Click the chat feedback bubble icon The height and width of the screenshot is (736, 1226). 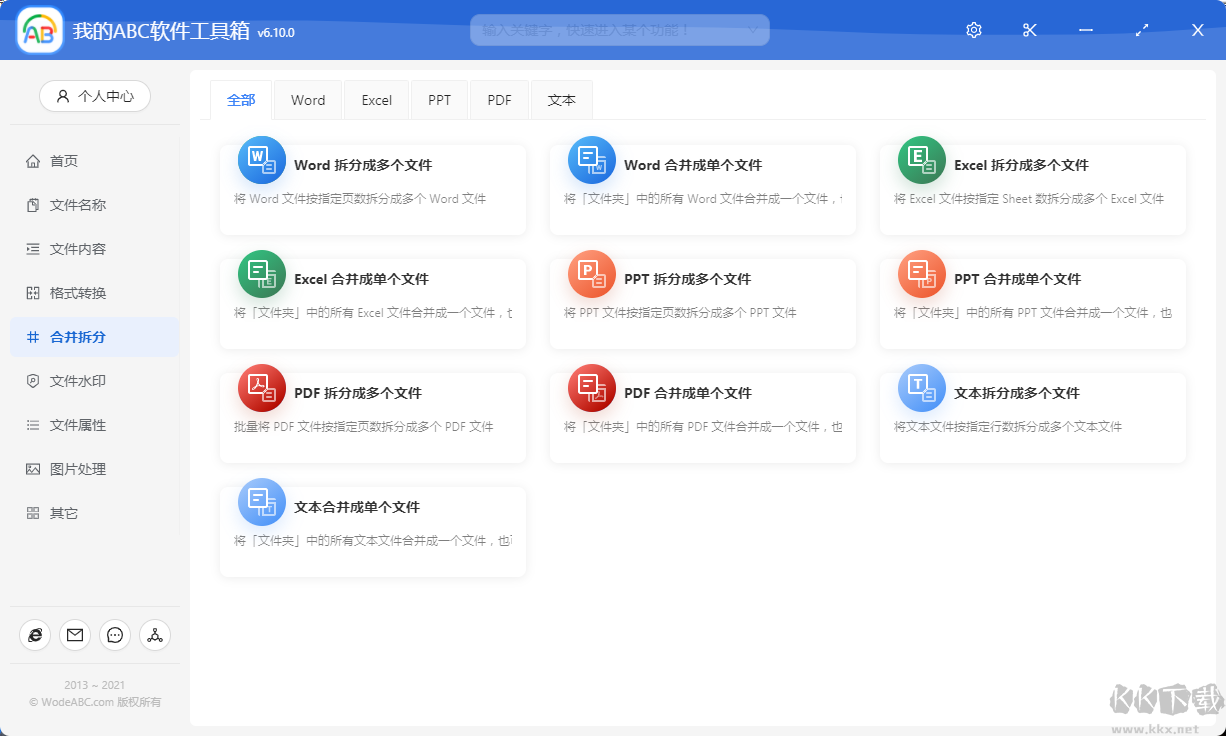115,635
